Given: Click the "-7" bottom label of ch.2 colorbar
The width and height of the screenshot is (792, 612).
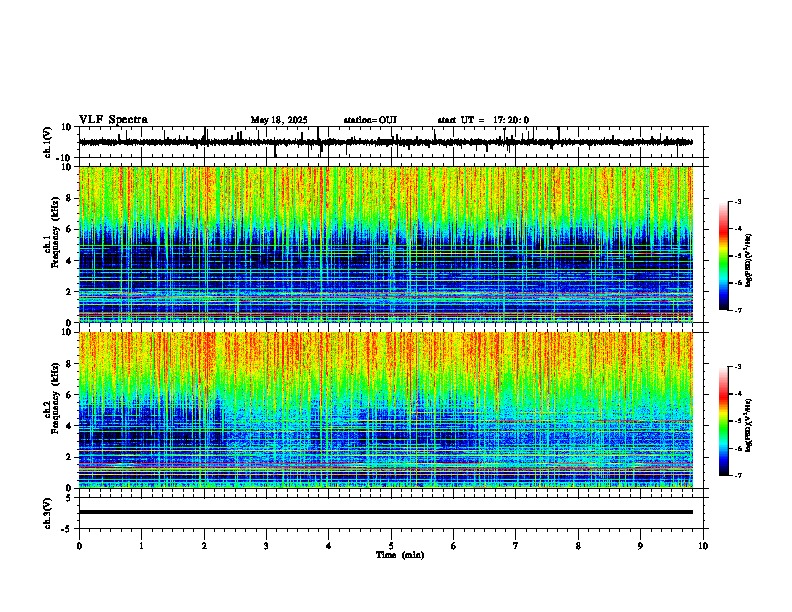Looking at the screenshot, I should pyautogui.click(x=737, y=475).
